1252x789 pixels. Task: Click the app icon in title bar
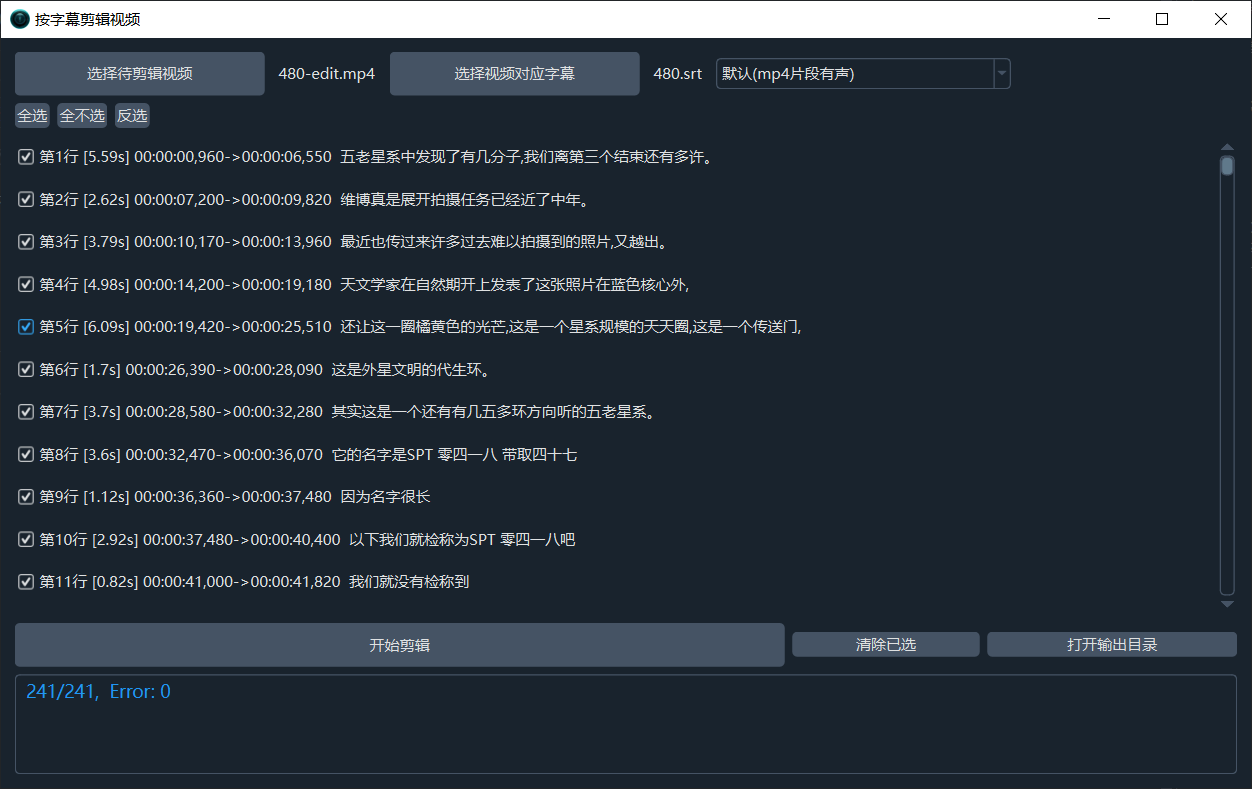click(x=19, y=19)
